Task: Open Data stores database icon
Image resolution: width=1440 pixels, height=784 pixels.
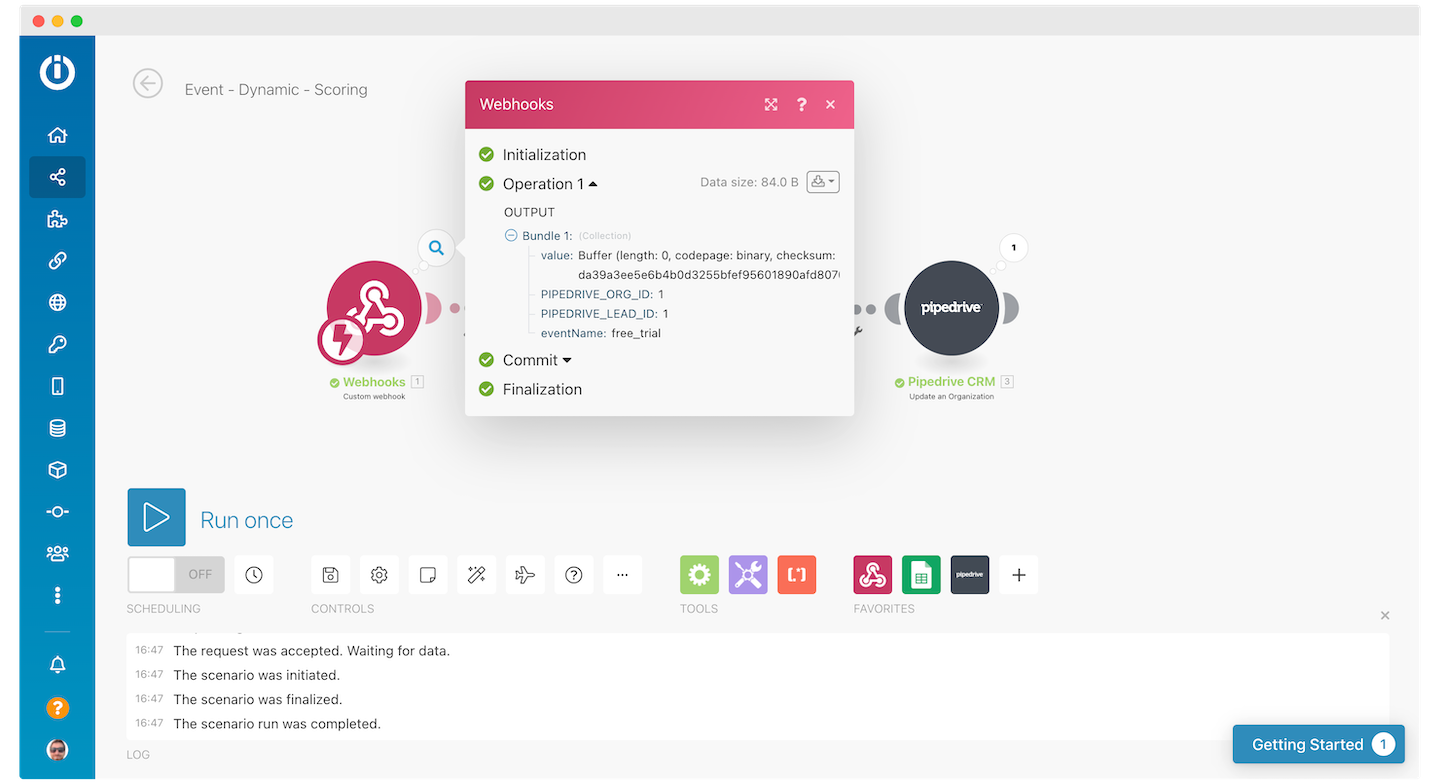Action: pyautogui.click(x=57, y=428)
